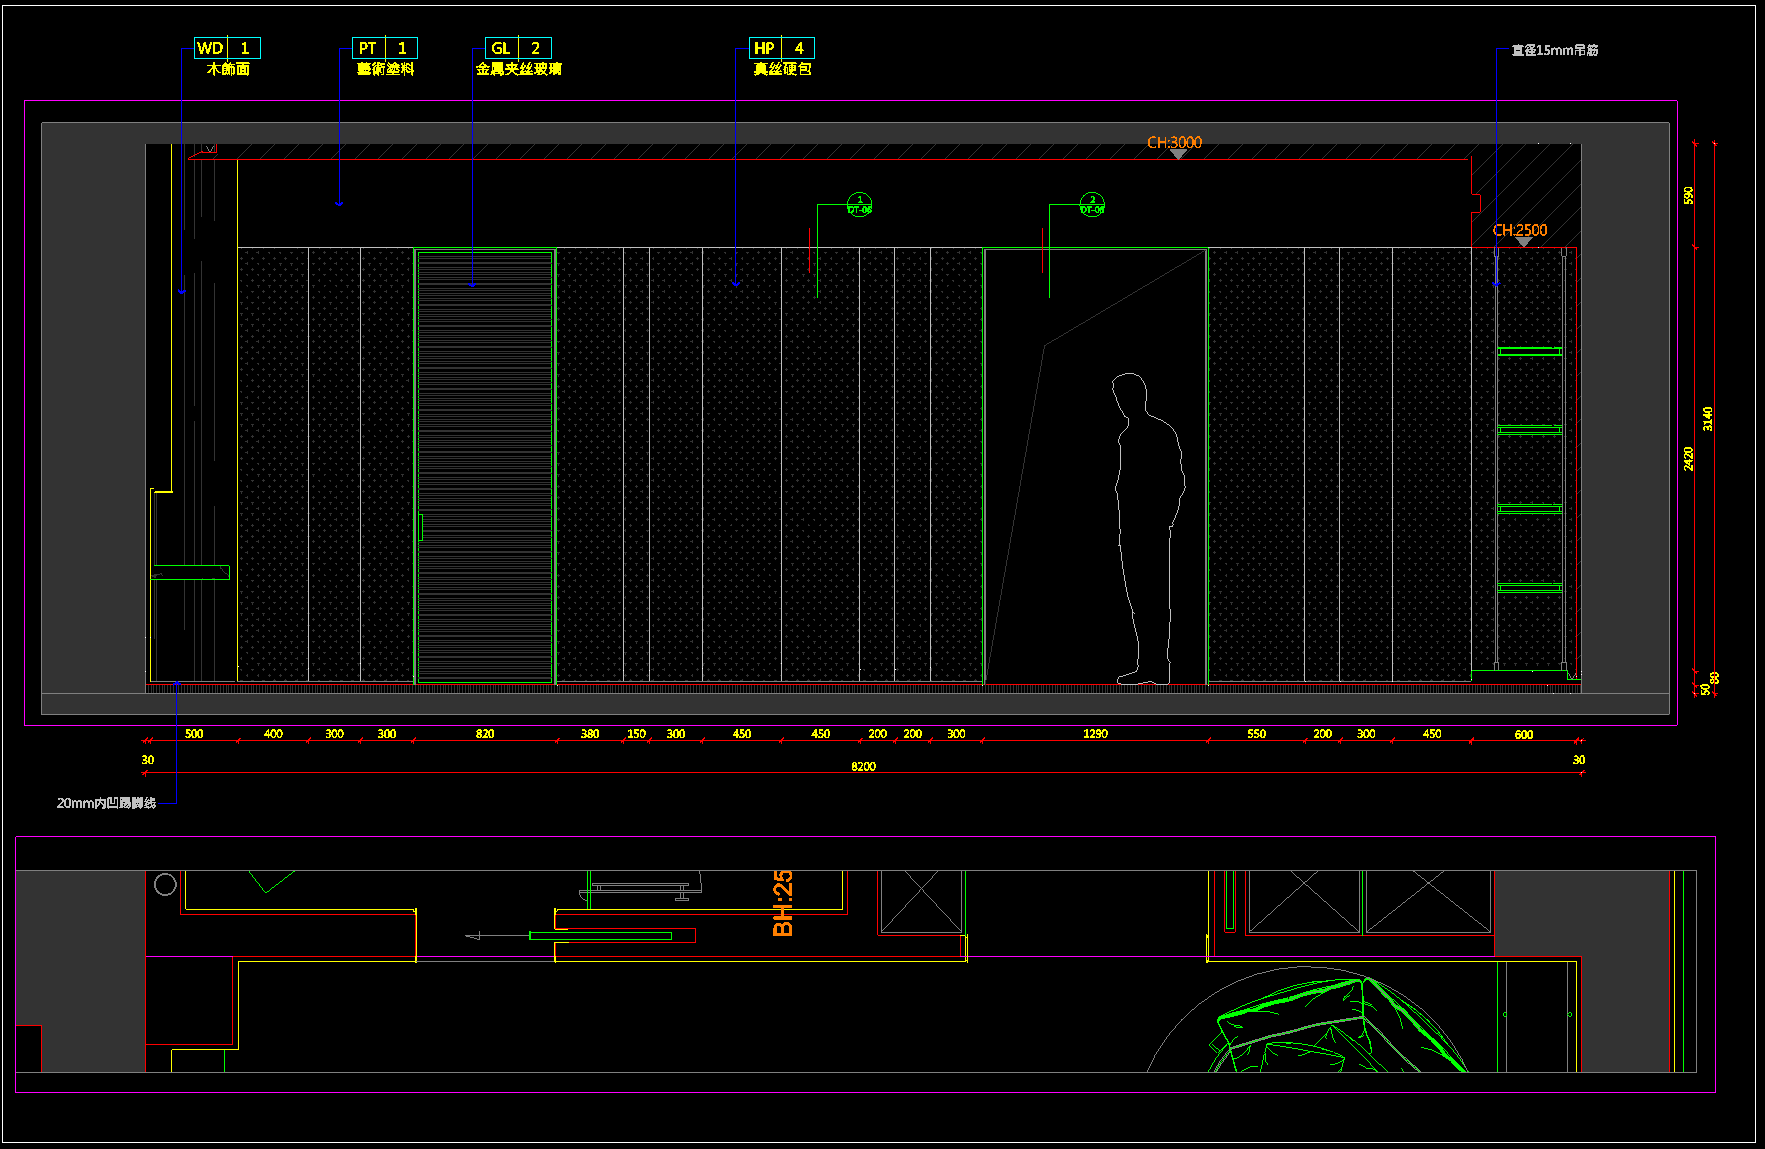
Task: Click the 木飾面 material label
Action: tap(228, 69)
